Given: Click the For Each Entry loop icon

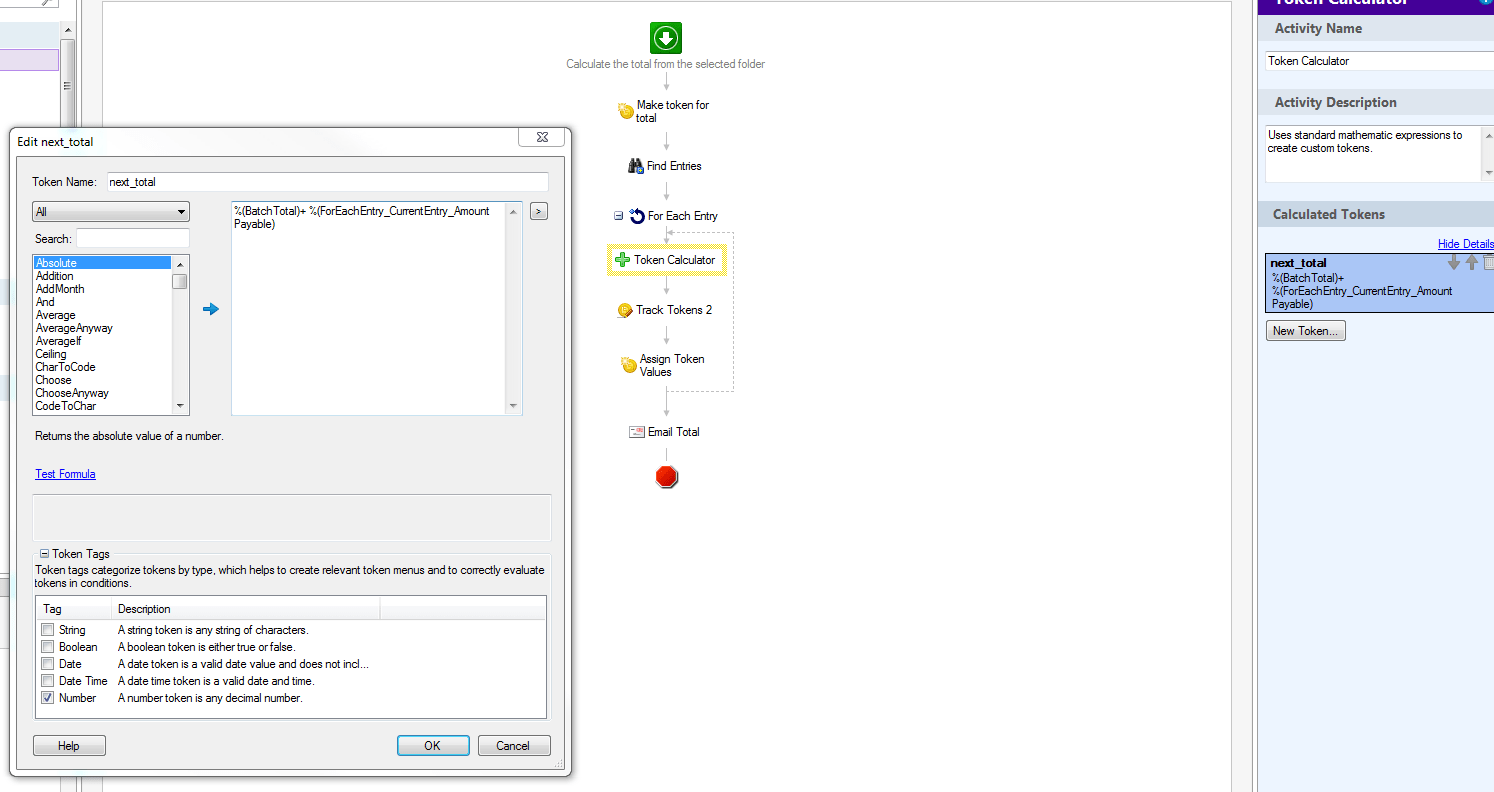Looking at the screenshot, I should 636,216.
